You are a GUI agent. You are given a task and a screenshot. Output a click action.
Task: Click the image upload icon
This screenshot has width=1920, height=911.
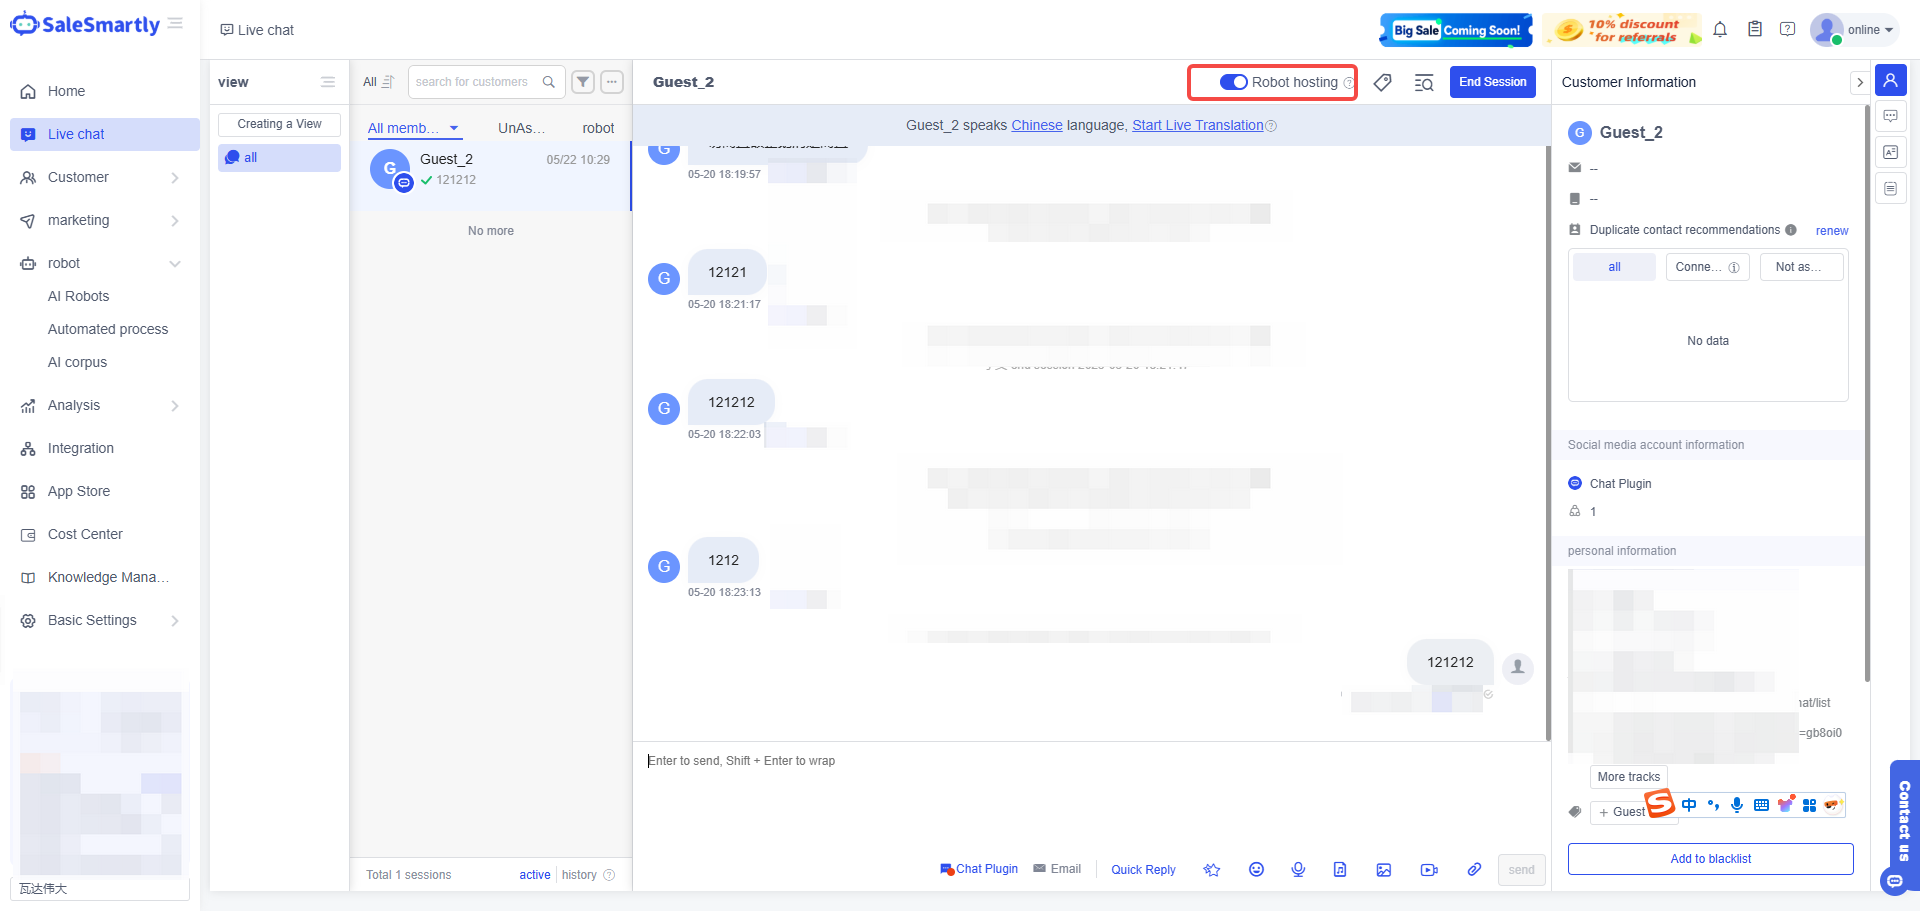point(1384,870)
